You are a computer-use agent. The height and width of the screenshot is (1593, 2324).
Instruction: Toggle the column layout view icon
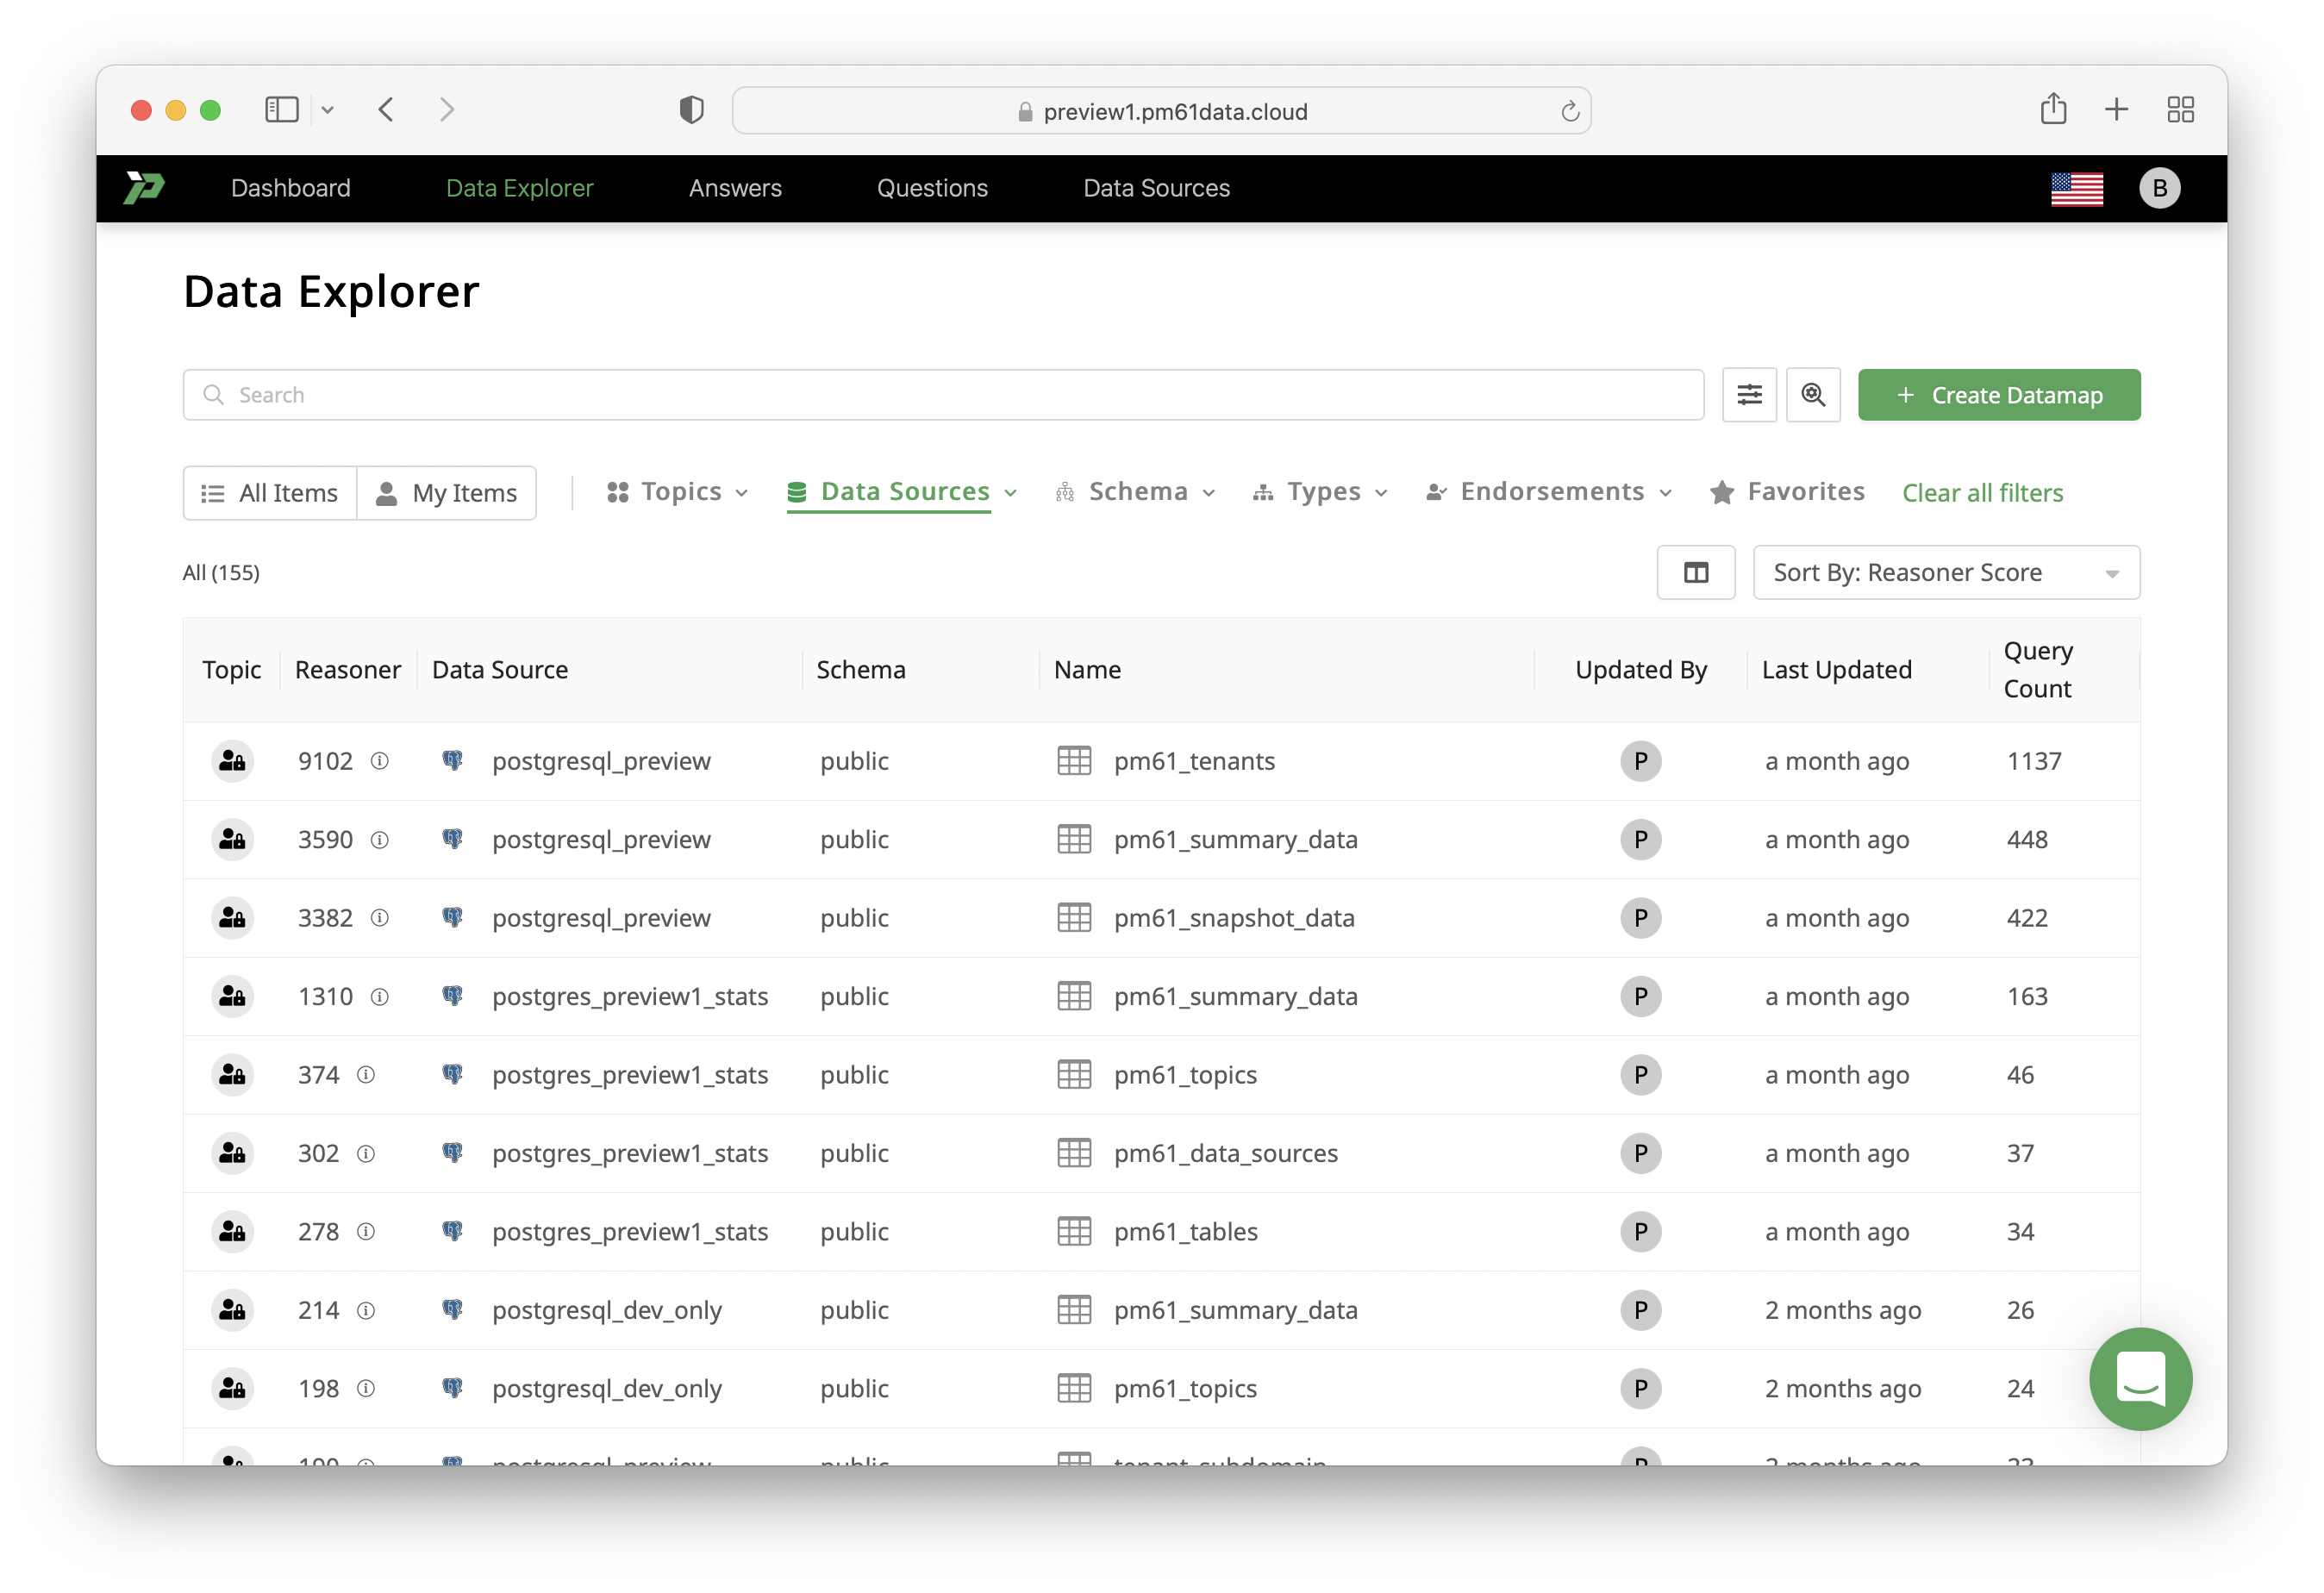1696,572
